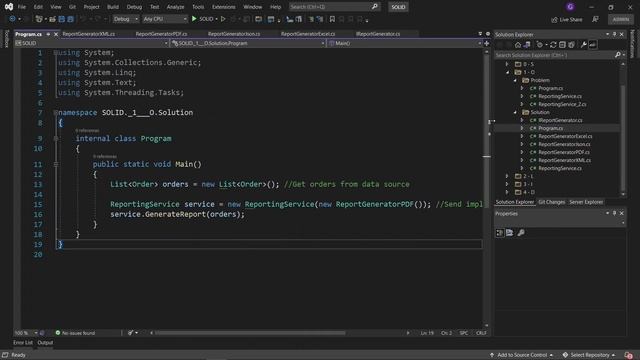Click Start Without Debugging outline play icon
This screenshot has height=360, width=640.
point(223,19)
